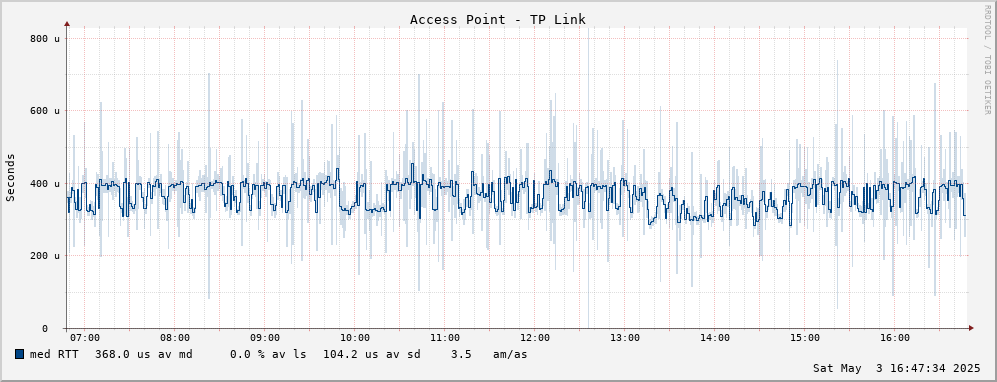Viewport: 997px width, 382px height.
Task: Click the 10:00 time axis label
Action: coord(355,338)
